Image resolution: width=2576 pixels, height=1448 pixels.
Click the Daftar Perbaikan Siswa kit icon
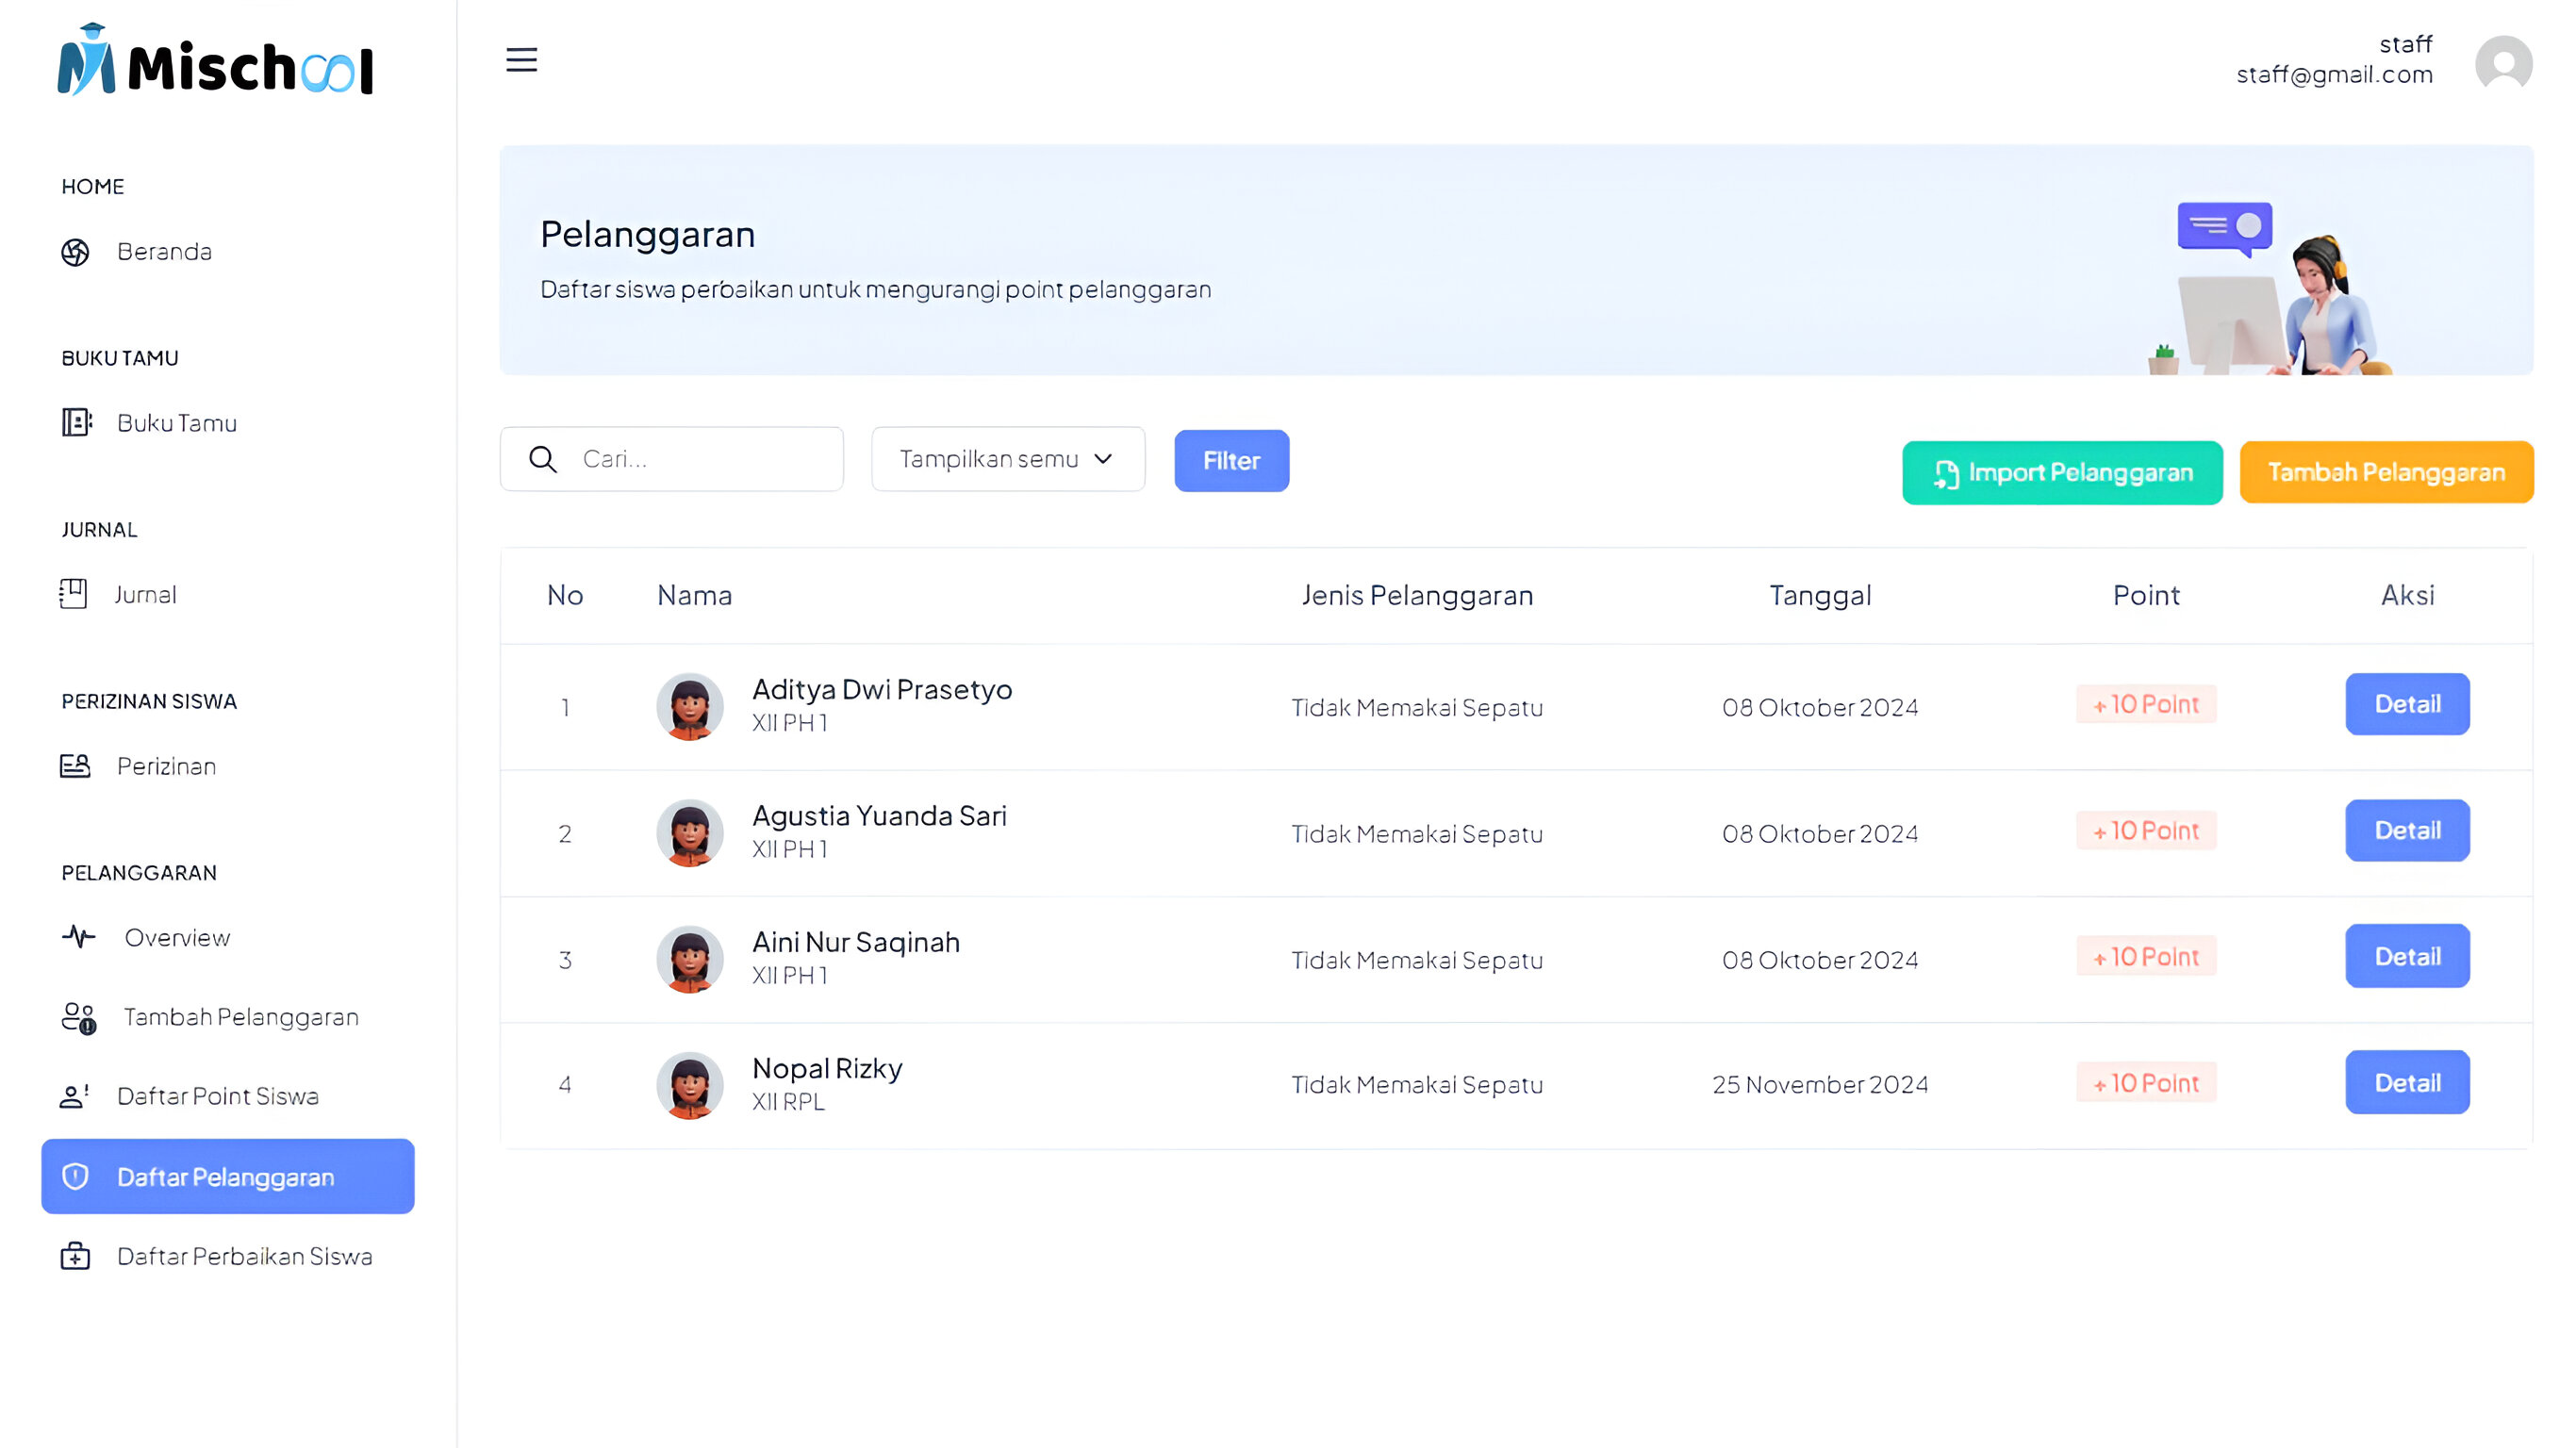pyautogui.click(x=75, y=1256)
